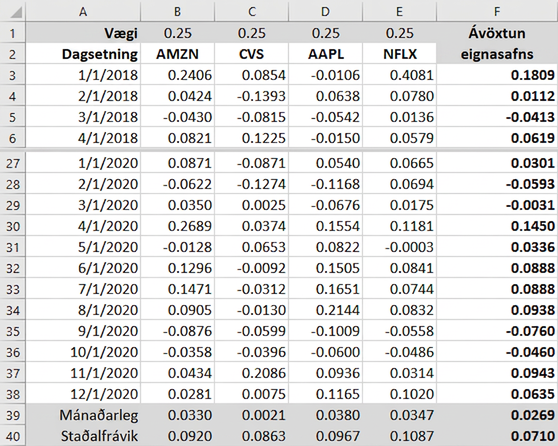This screenshot has width=558, height=446.
Task: Click CVS value 0.2086
Action: 251,373
